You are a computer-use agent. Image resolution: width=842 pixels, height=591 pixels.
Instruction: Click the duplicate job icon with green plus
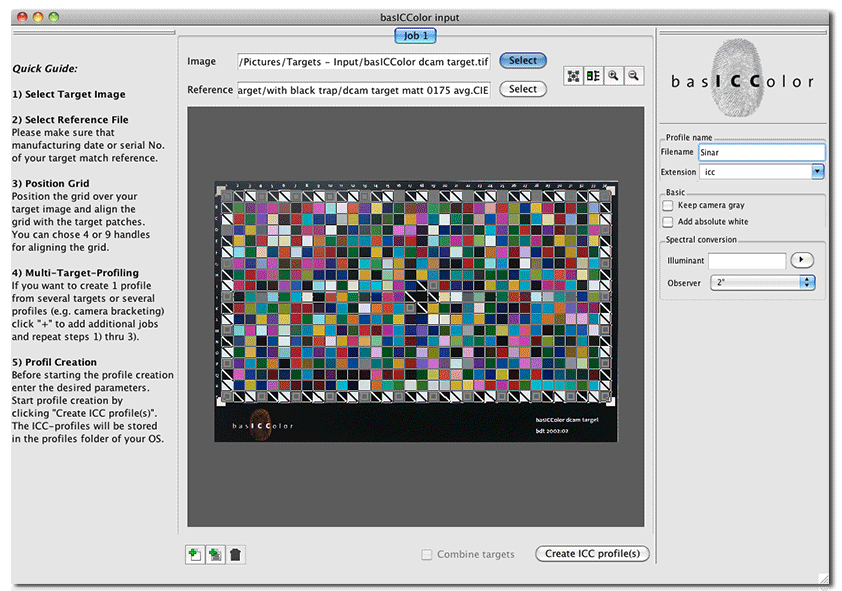pyautogui.click(x=215, y=554)
